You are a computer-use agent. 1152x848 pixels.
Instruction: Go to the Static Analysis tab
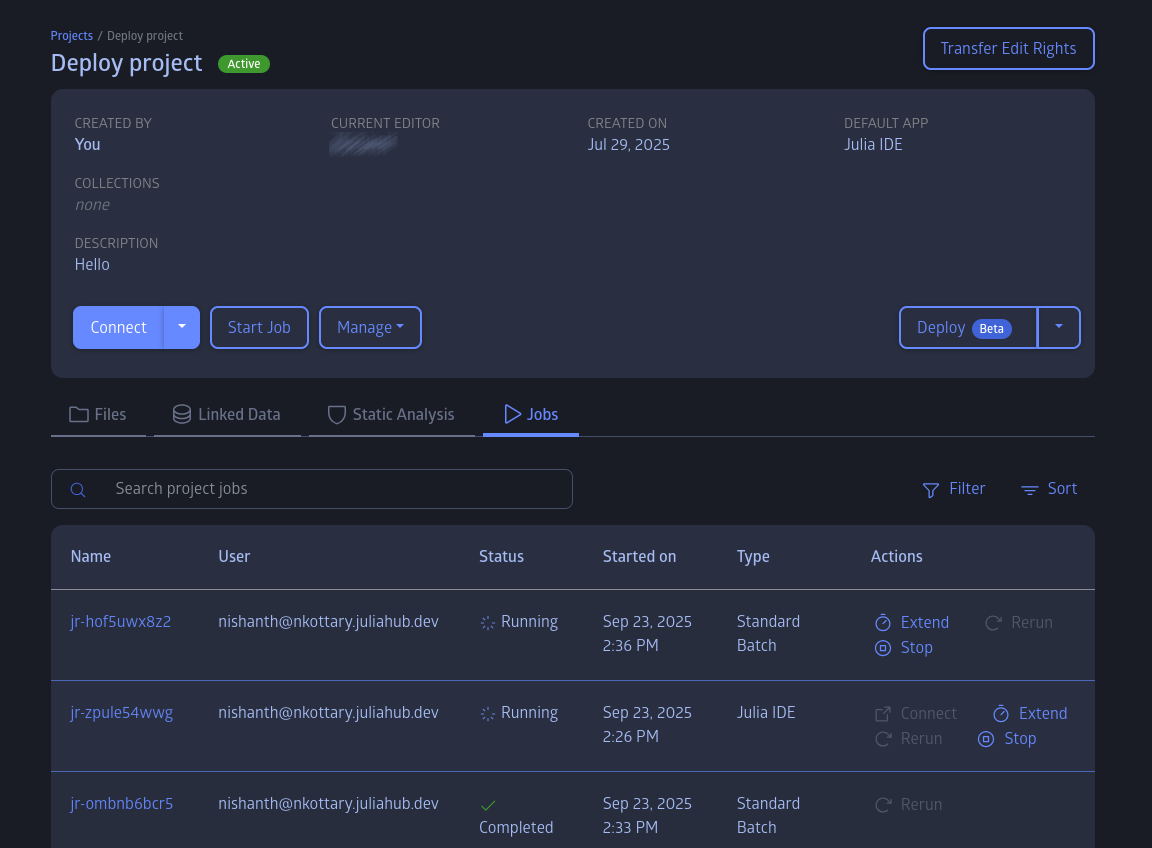pyautogui.click(x=391, y=414)
